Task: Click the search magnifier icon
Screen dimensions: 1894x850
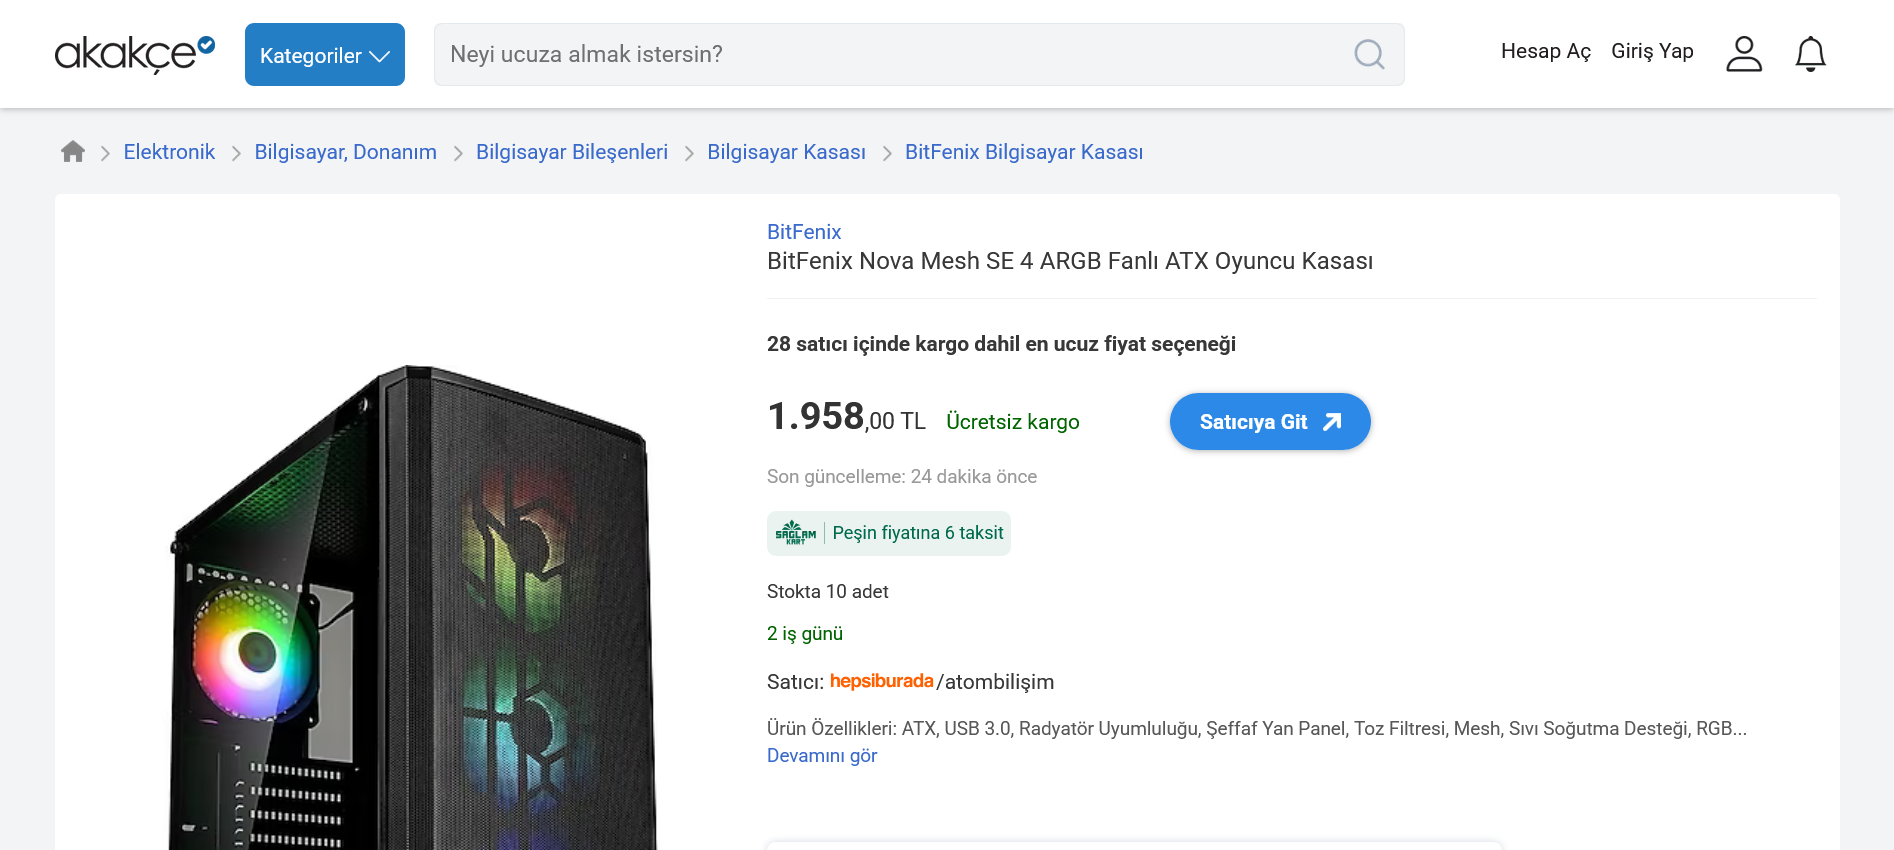Action: point(1369,54)
